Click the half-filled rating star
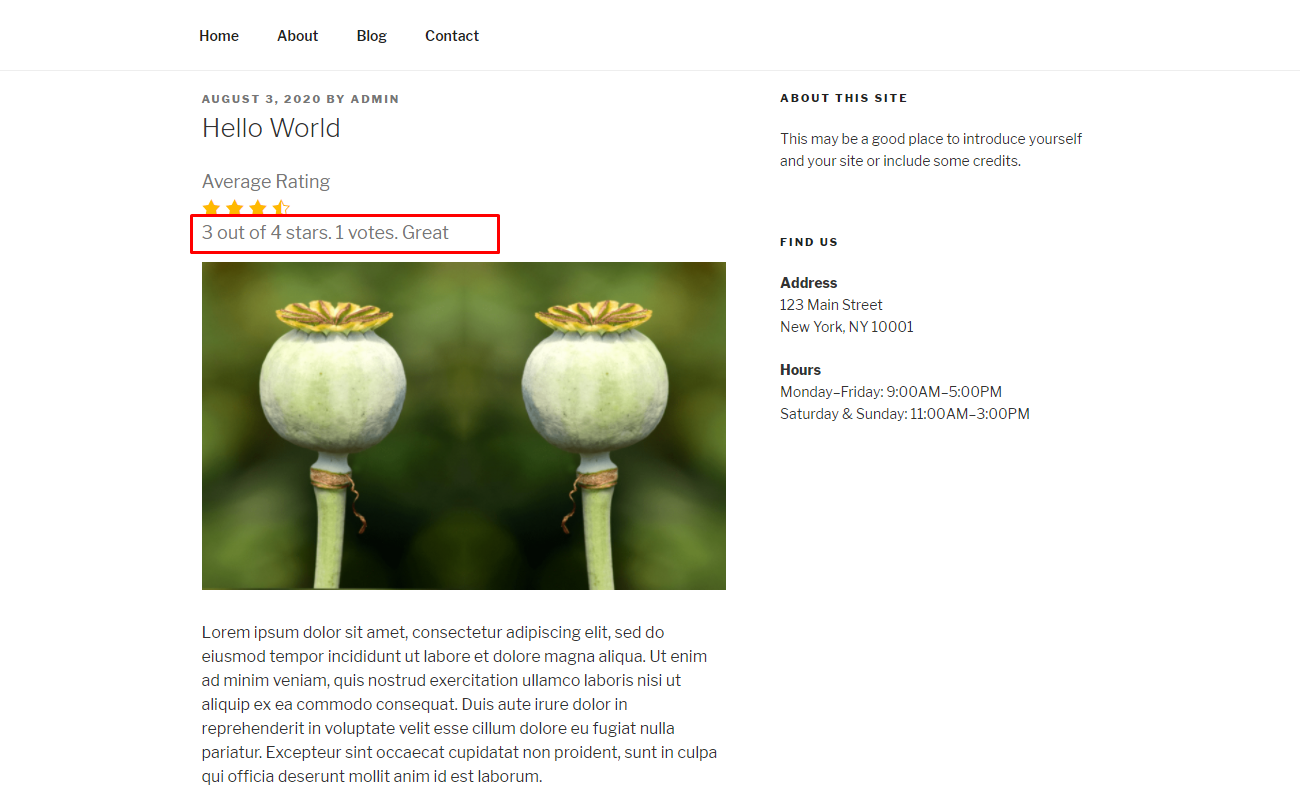Image resolution: width=1300 pixels, height=800 pixels. [x=282, y=208]
